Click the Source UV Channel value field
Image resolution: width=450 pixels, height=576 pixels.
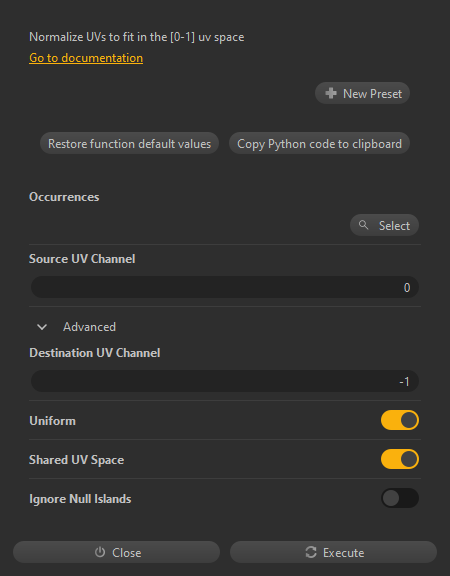point(225,287)
